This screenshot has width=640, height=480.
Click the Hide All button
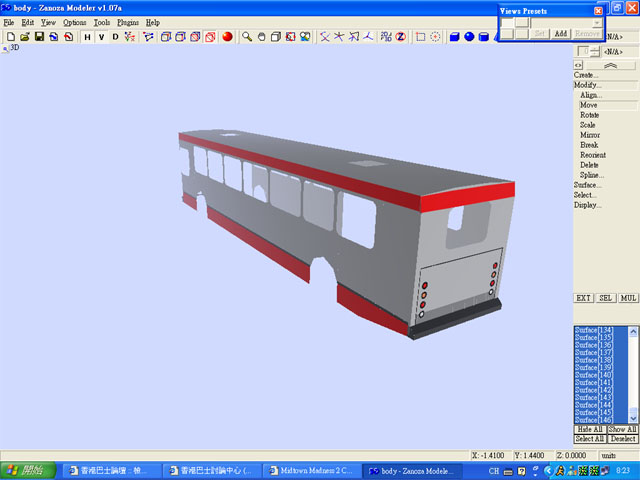tap(589, 429)
